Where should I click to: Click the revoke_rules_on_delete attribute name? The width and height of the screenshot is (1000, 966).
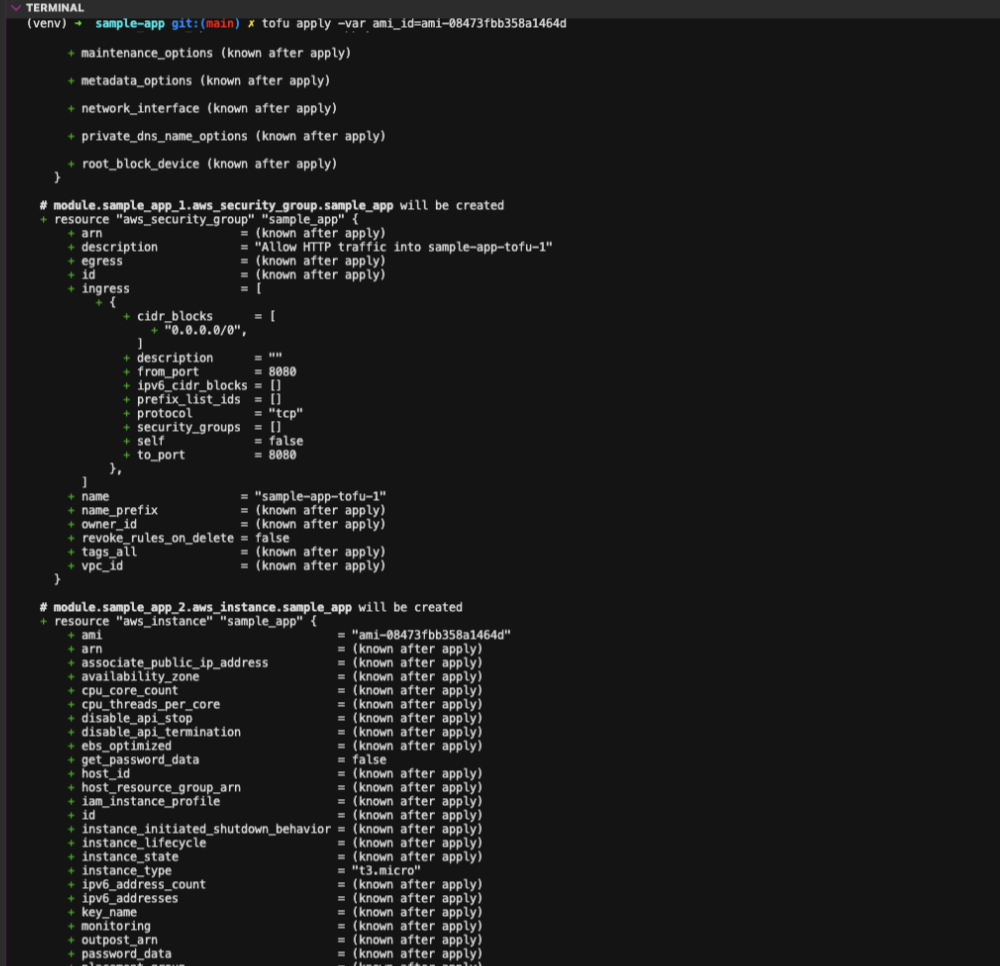157,538
